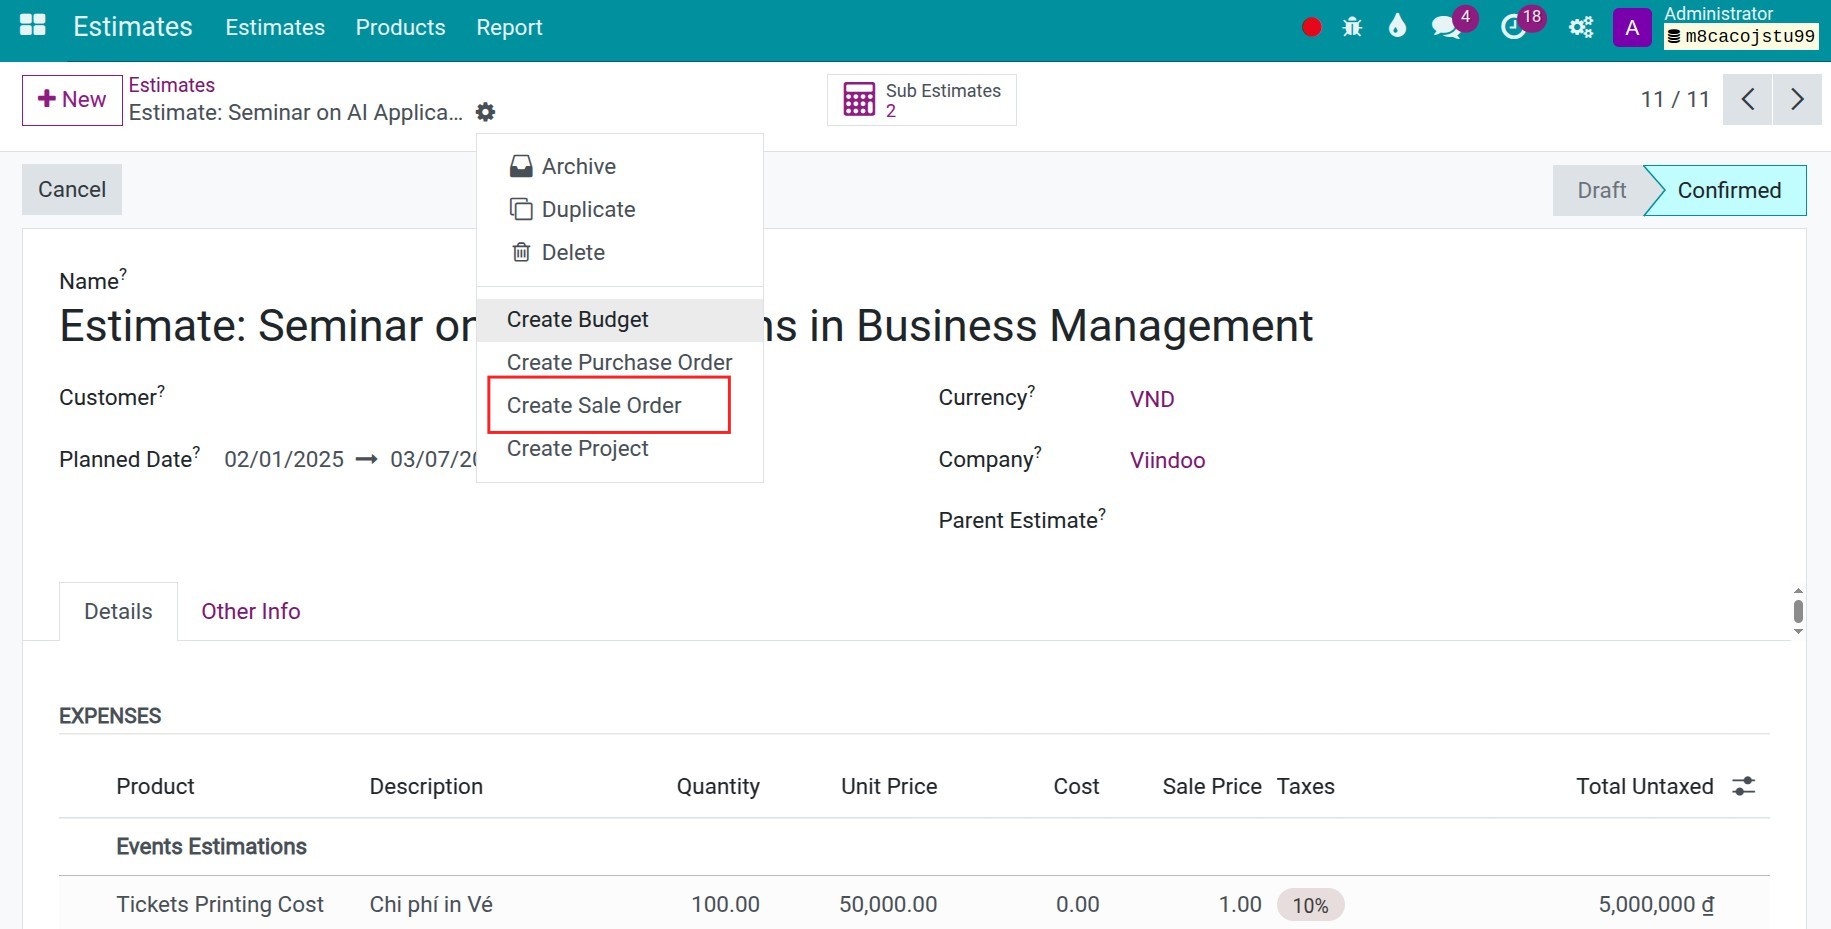
Task: Go to next record arrow
Action: [x=1797, y=99]
